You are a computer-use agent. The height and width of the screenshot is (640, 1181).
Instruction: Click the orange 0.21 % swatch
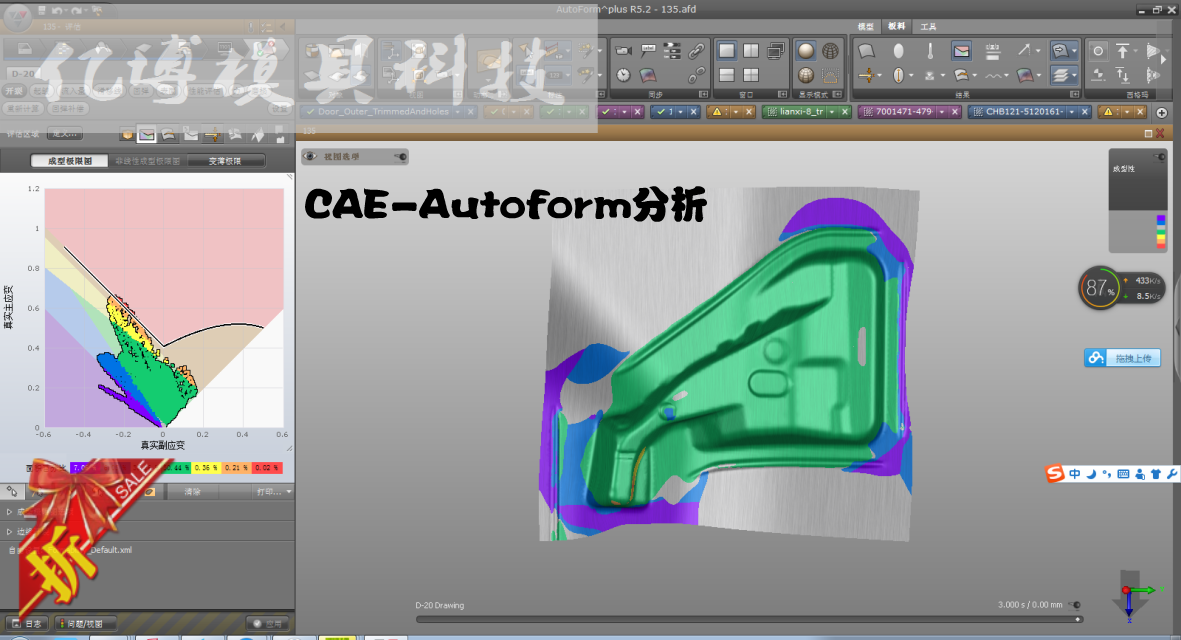click(237, 468)
